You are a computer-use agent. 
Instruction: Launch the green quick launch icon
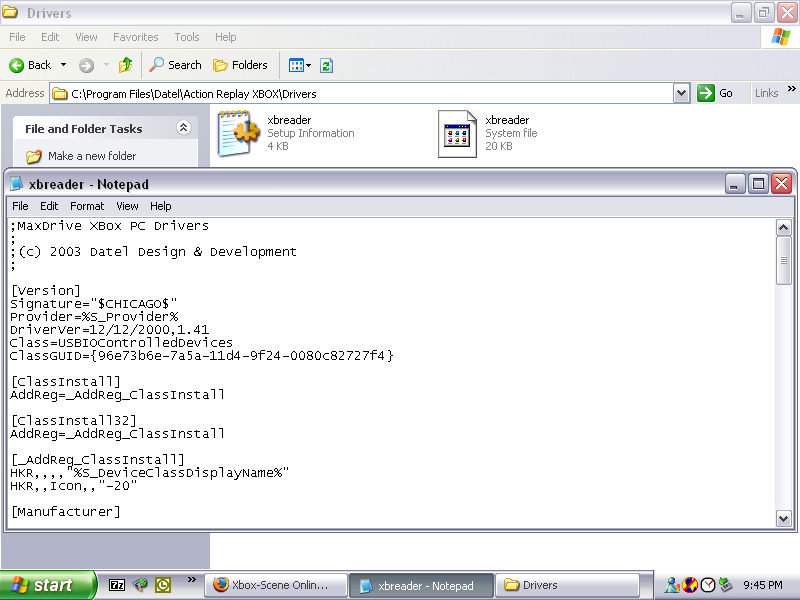click(163, 585)
